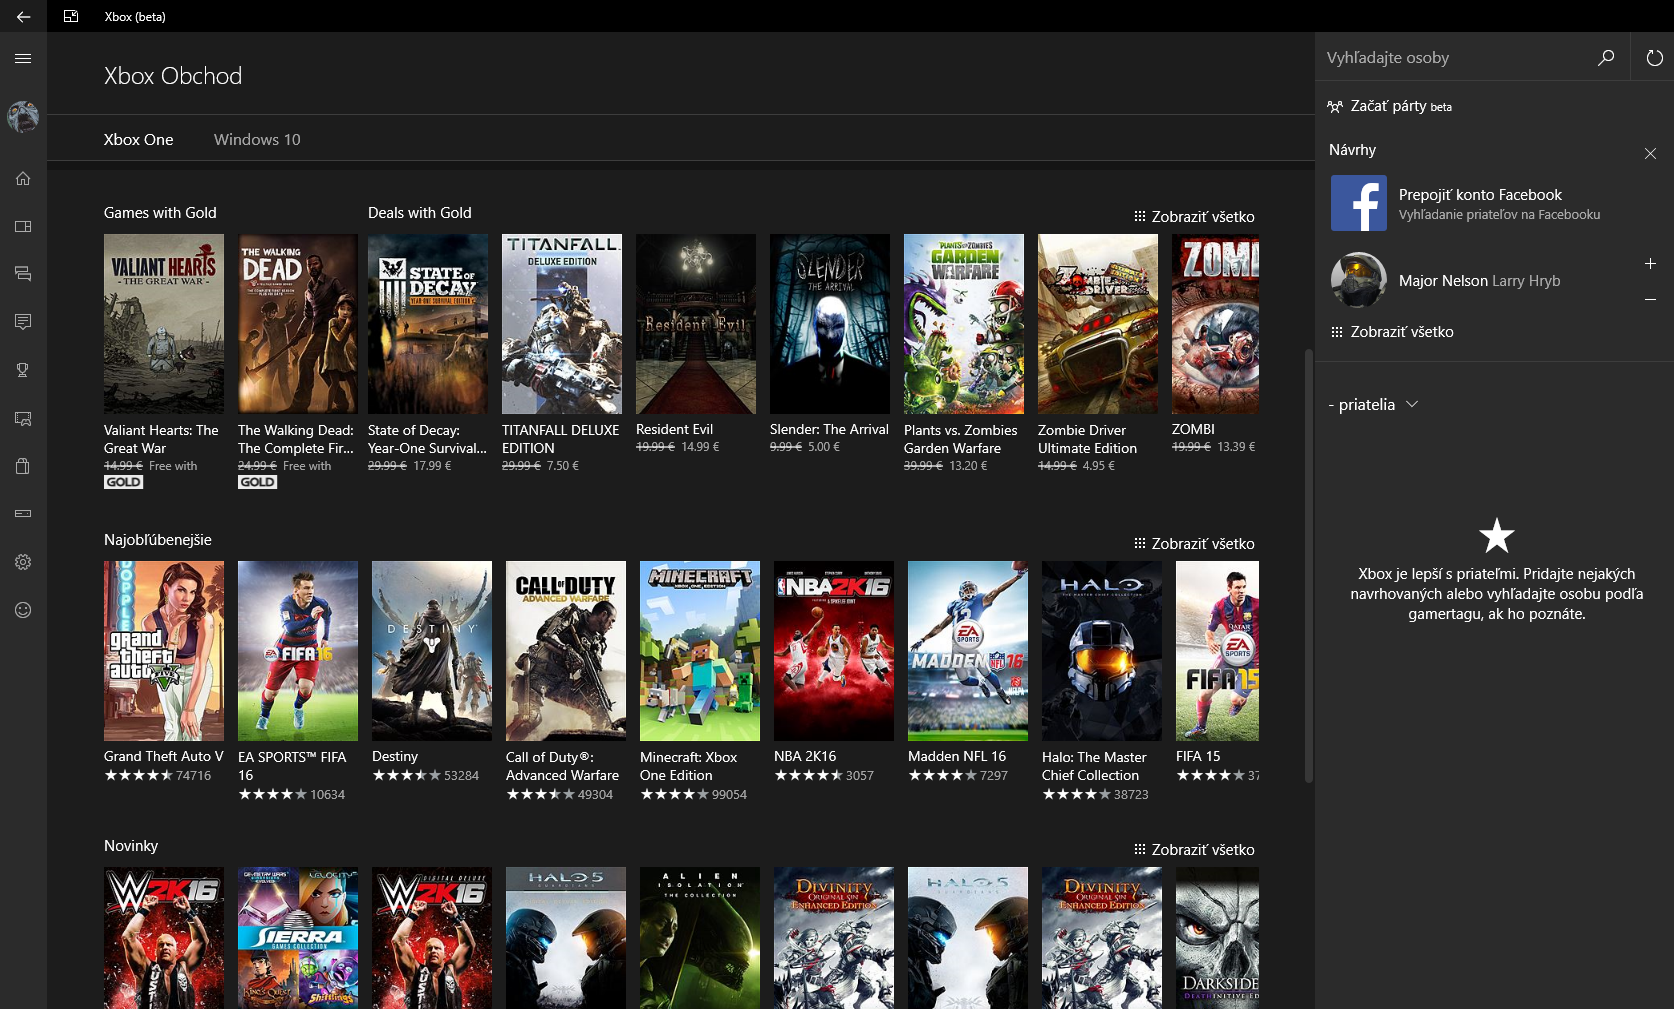Click the Resident Evil 14.99 € price
This screenshot has height=1009, width=1674.
[x=700, y=447]
